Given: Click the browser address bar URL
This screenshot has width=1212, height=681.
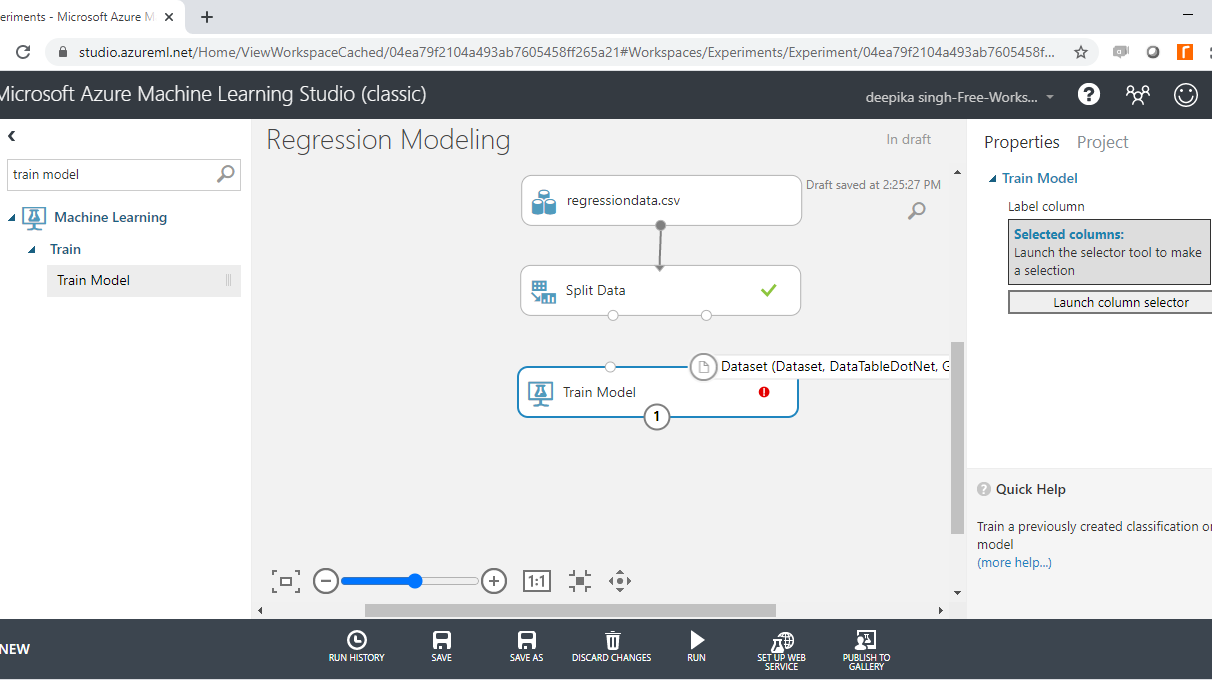Looking at the screenshot, I should (x=567, y=52).
